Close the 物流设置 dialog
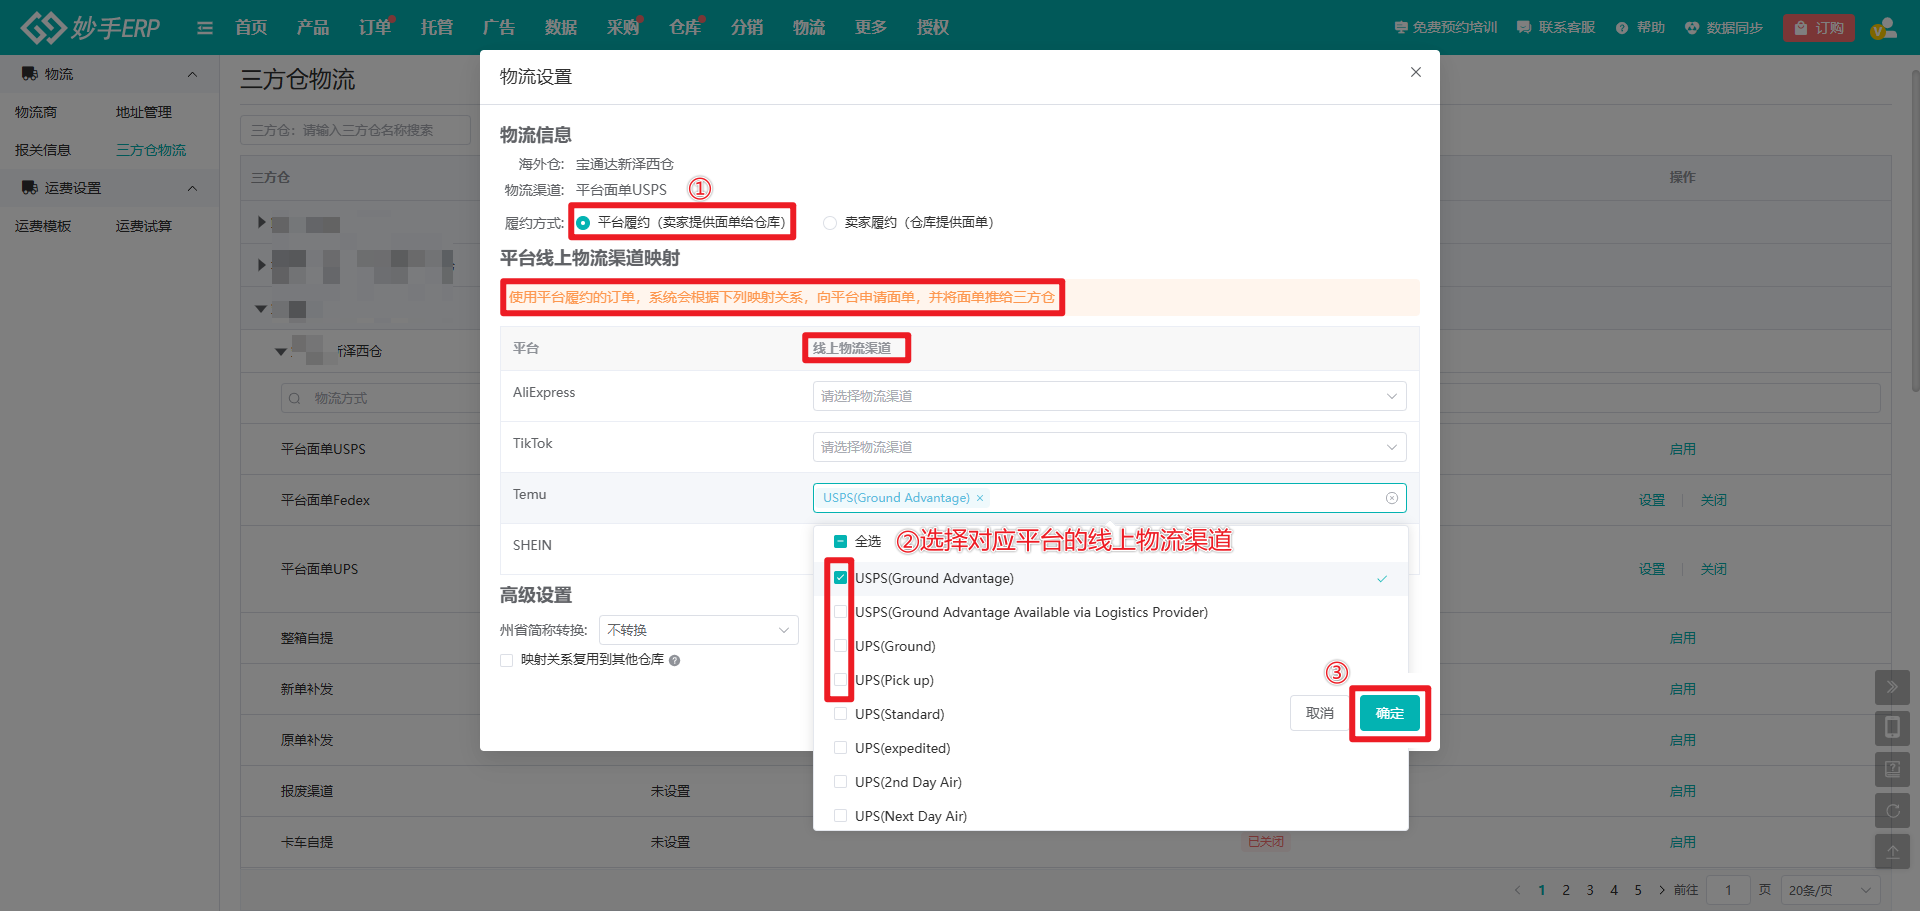This screenshot has width=1920, height=911. 1415,72
